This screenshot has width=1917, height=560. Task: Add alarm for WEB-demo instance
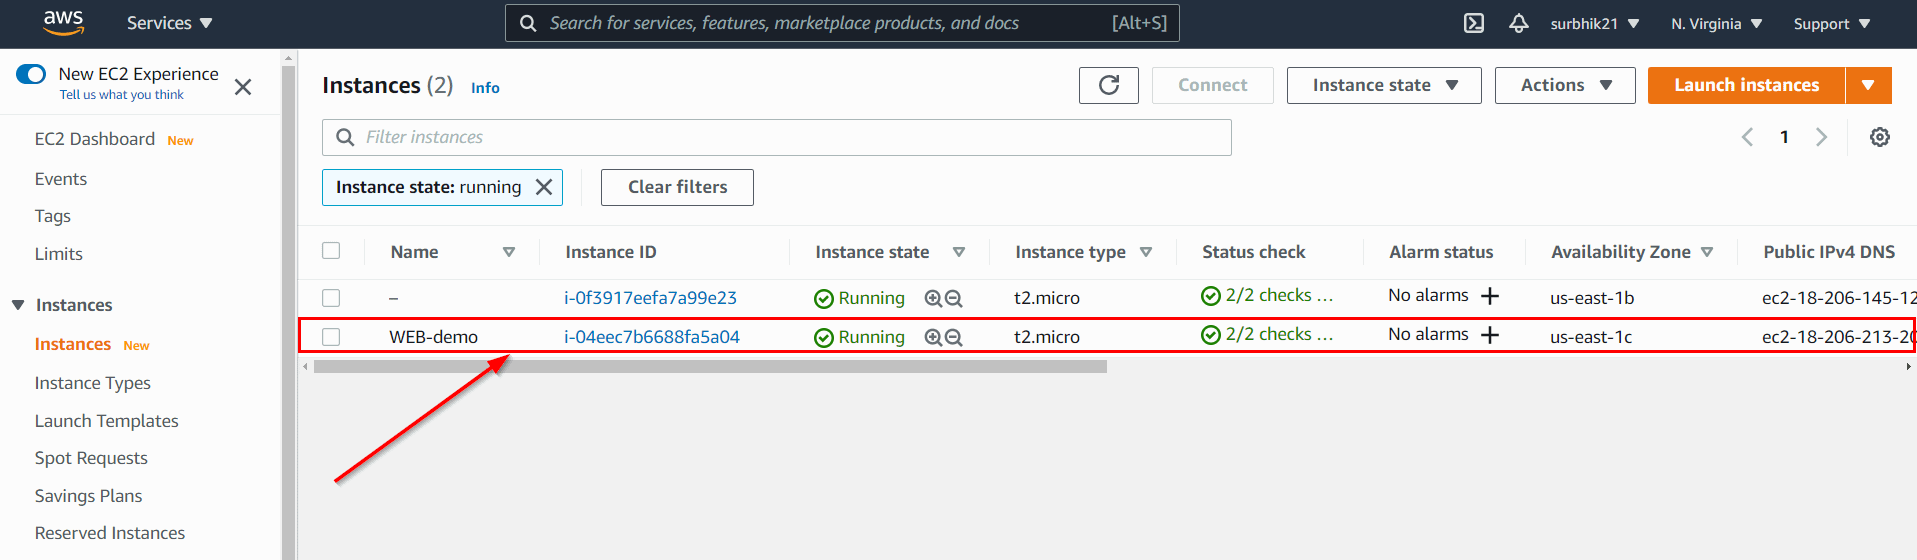1490,335
